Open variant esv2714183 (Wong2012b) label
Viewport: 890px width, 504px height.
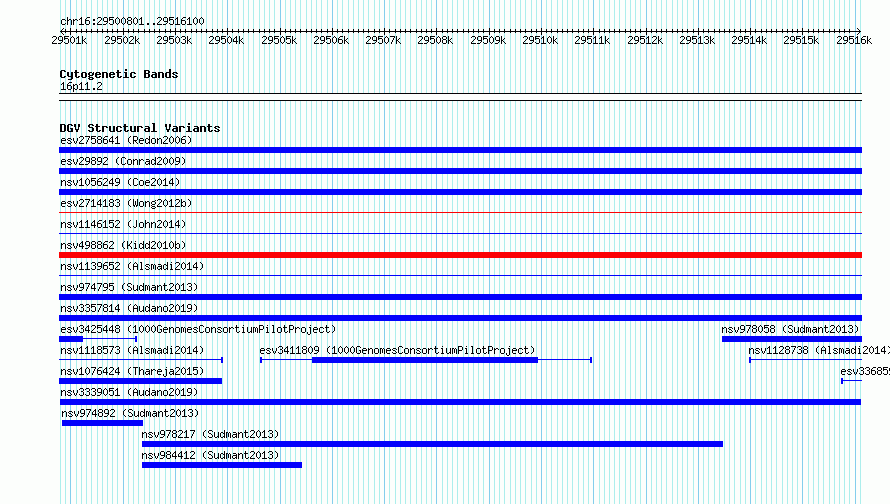126,203
